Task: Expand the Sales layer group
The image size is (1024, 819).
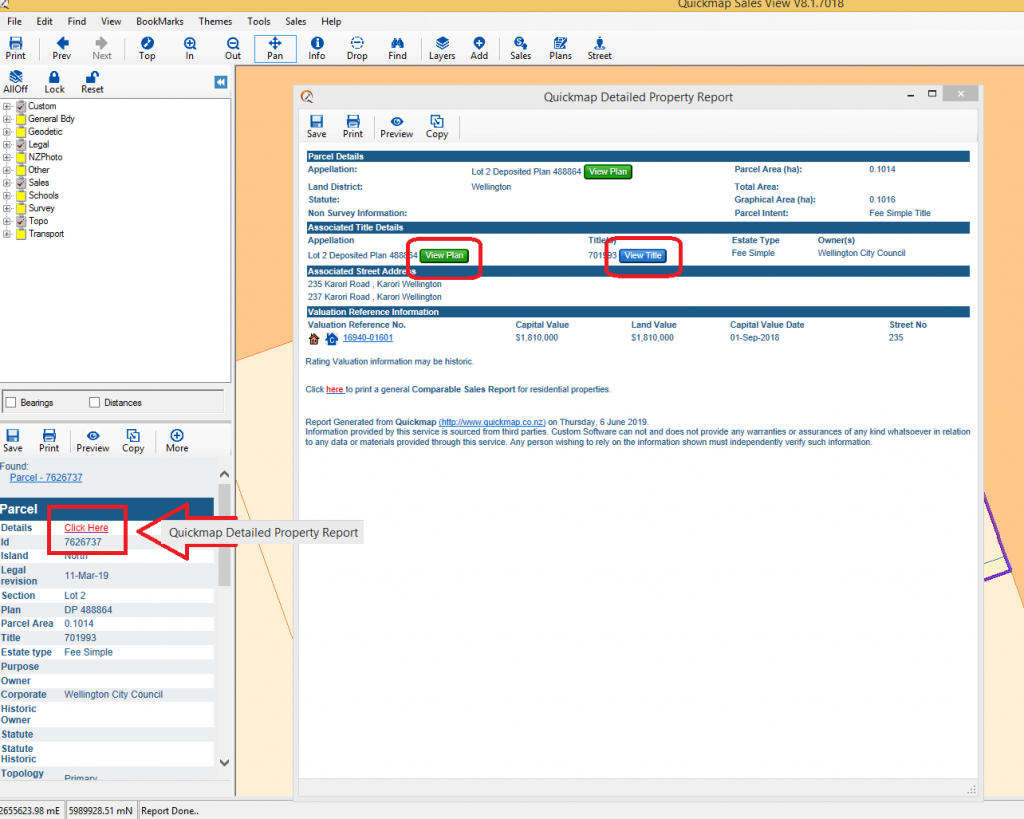Action: [x=7, y=182]
